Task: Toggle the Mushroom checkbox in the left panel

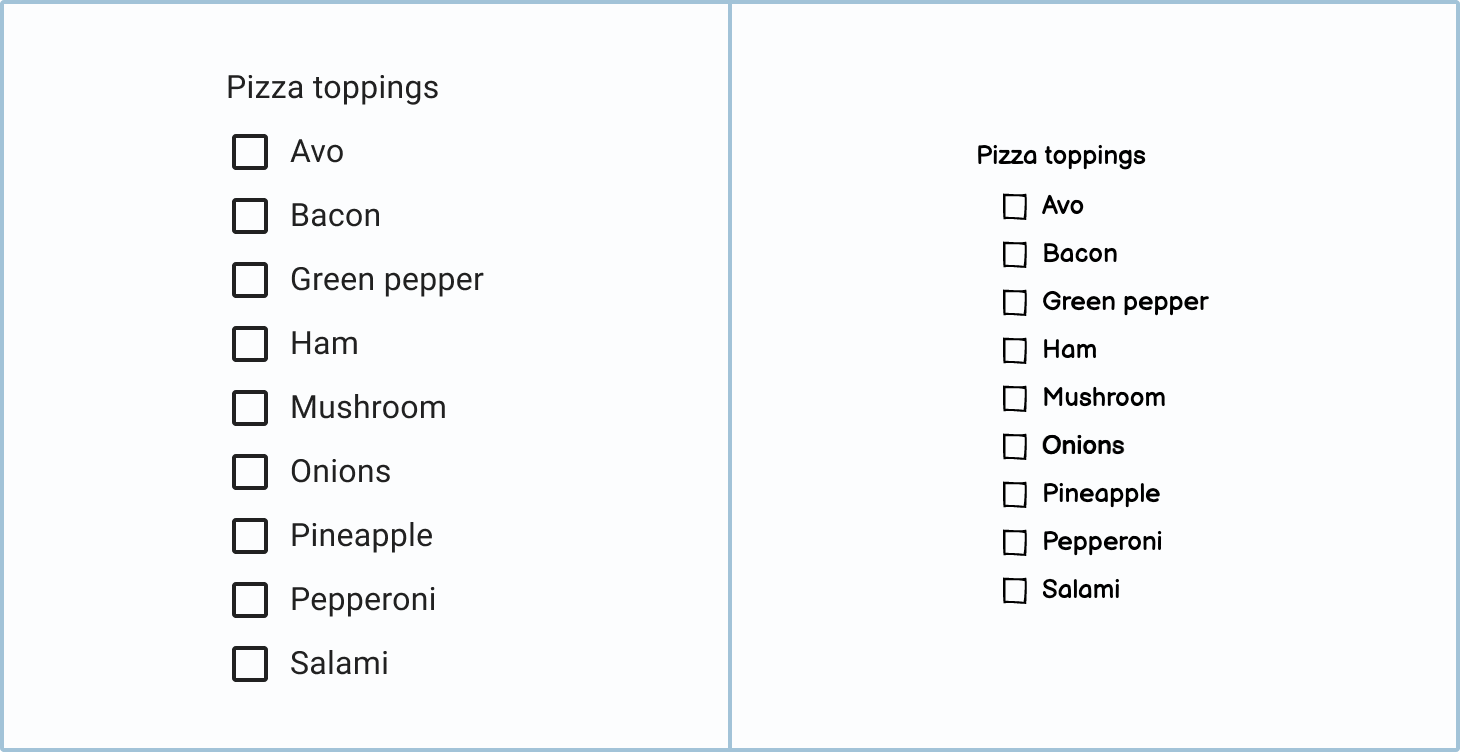Action: point(250,408)
